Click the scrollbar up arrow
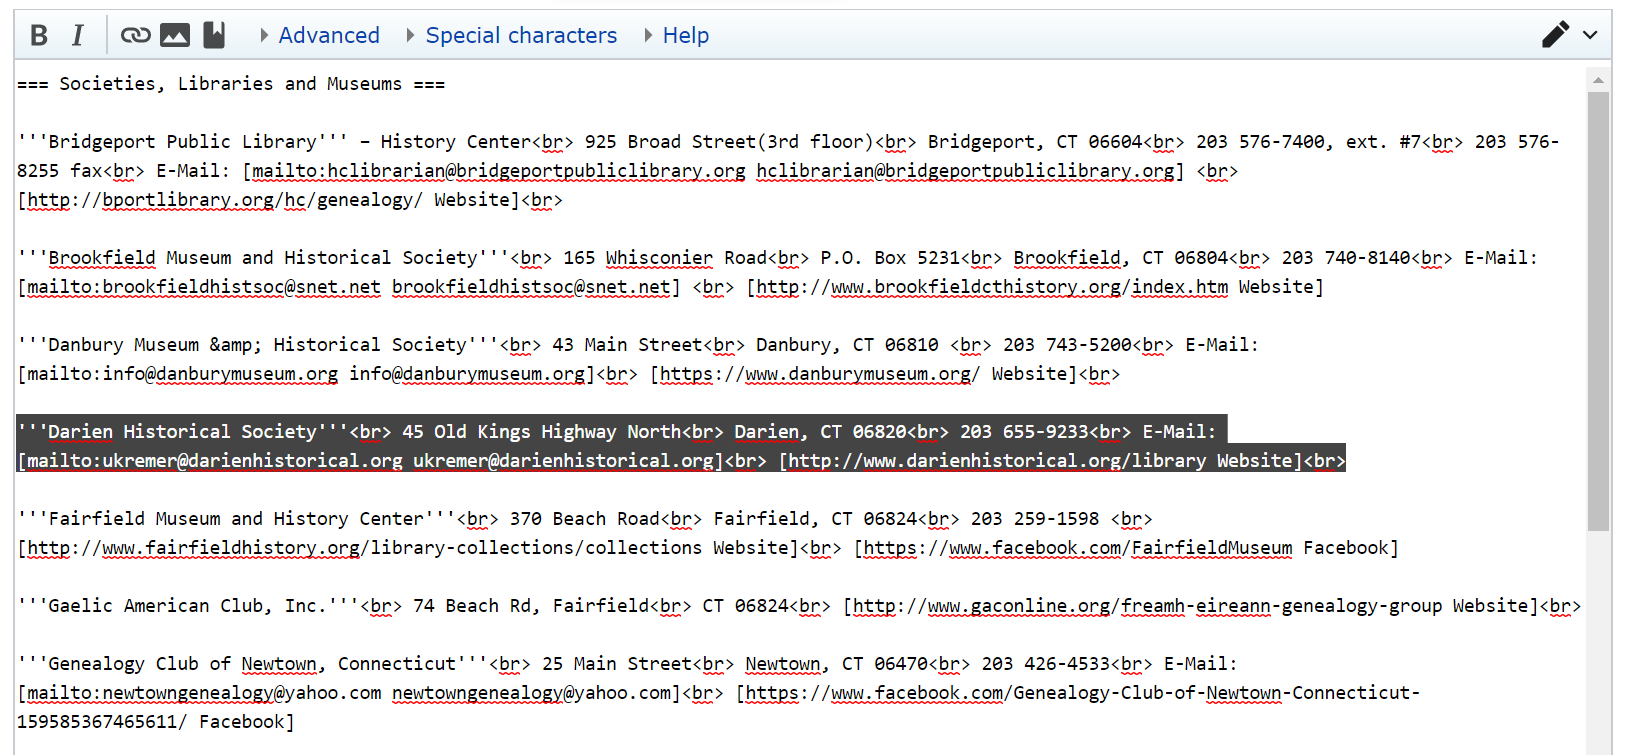This screenshot has height=755, width=1629. click(x=1598, y=79)
